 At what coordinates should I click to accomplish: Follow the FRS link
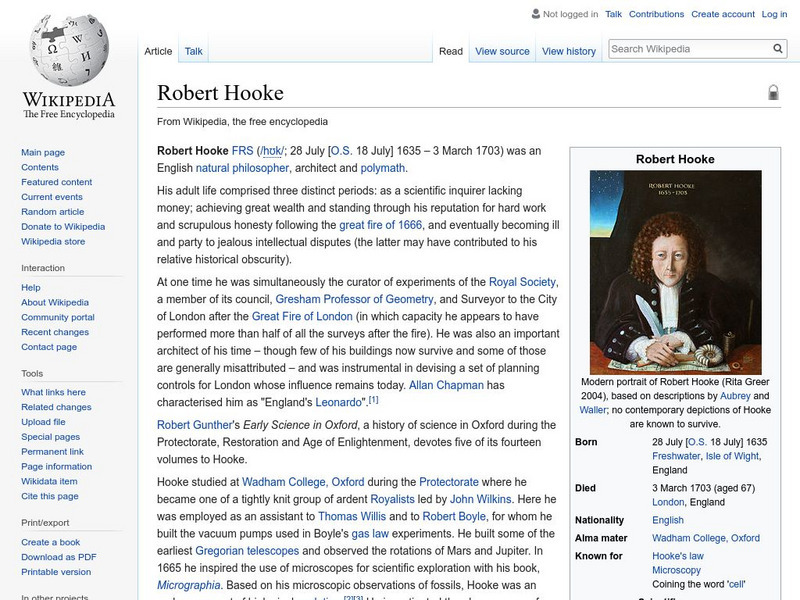click(242, 151)
